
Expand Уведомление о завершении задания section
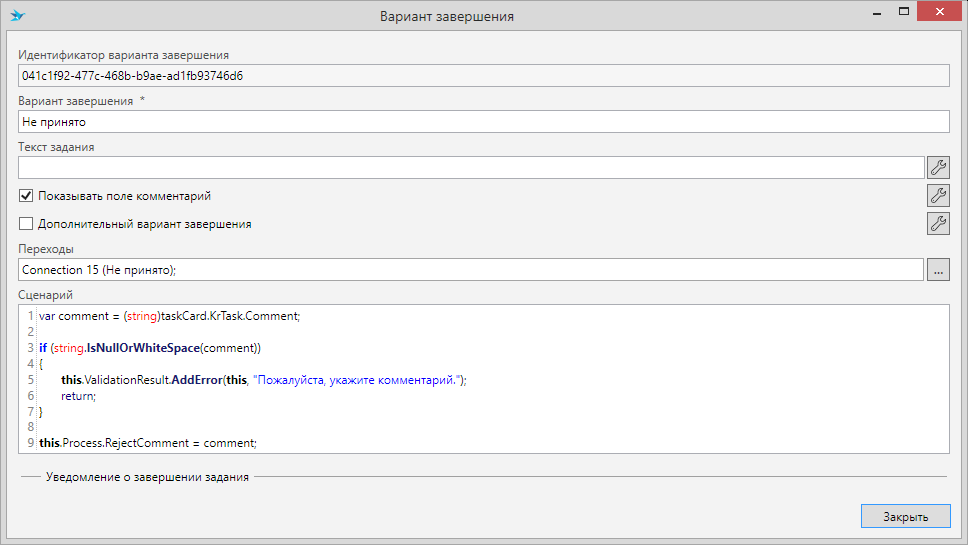[147, 477]
